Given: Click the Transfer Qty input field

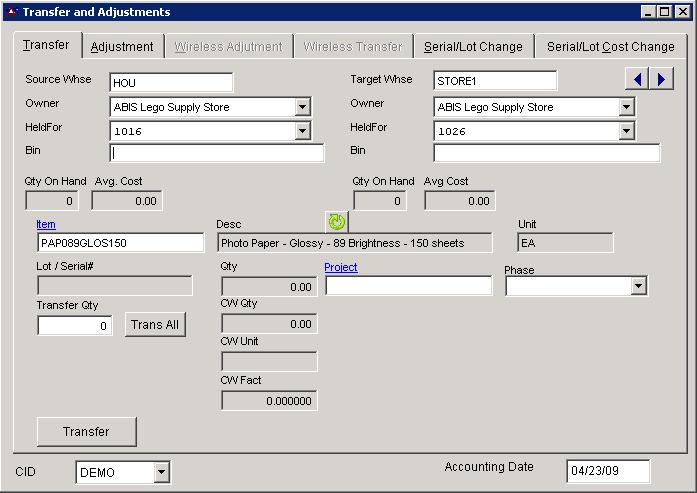Looking at the screenshot, I should [75, 326].
